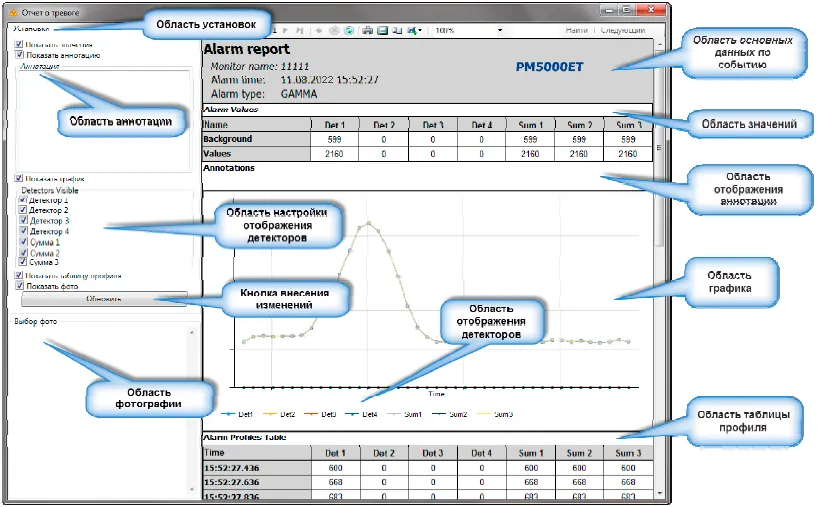Open the Page Setup toolbar icon
819x507 pixels.
pyautogui.click(x=397, y=31)
